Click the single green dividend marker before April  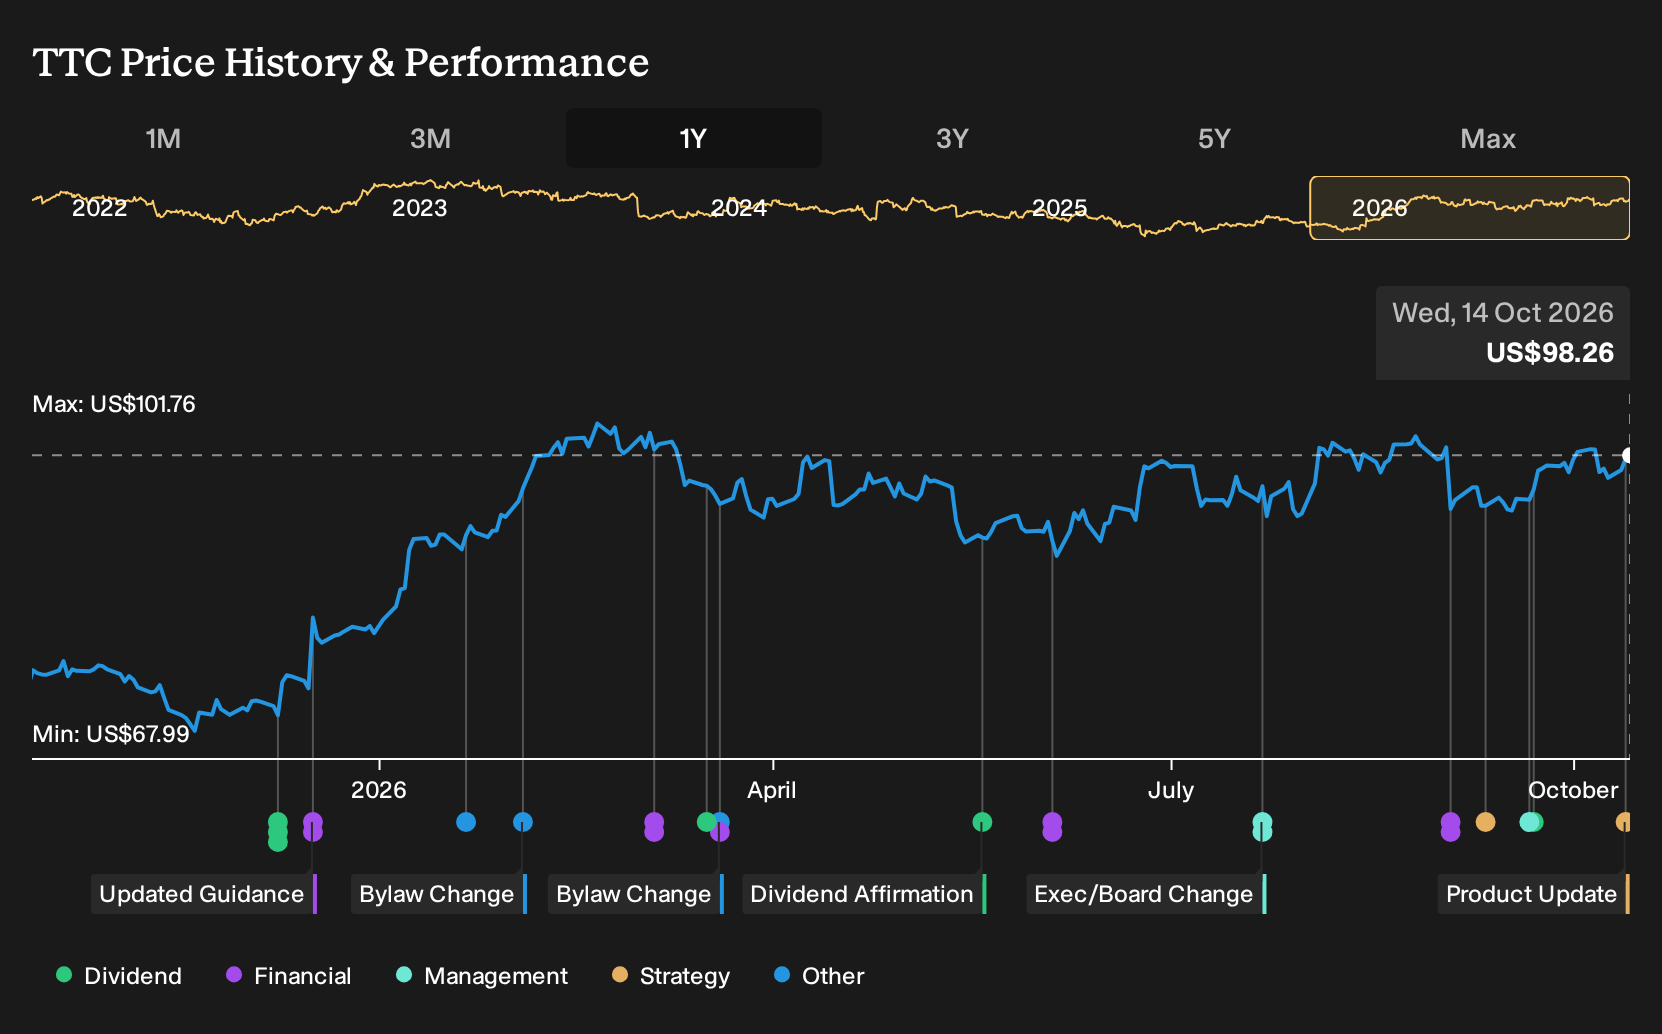[706, 822]
